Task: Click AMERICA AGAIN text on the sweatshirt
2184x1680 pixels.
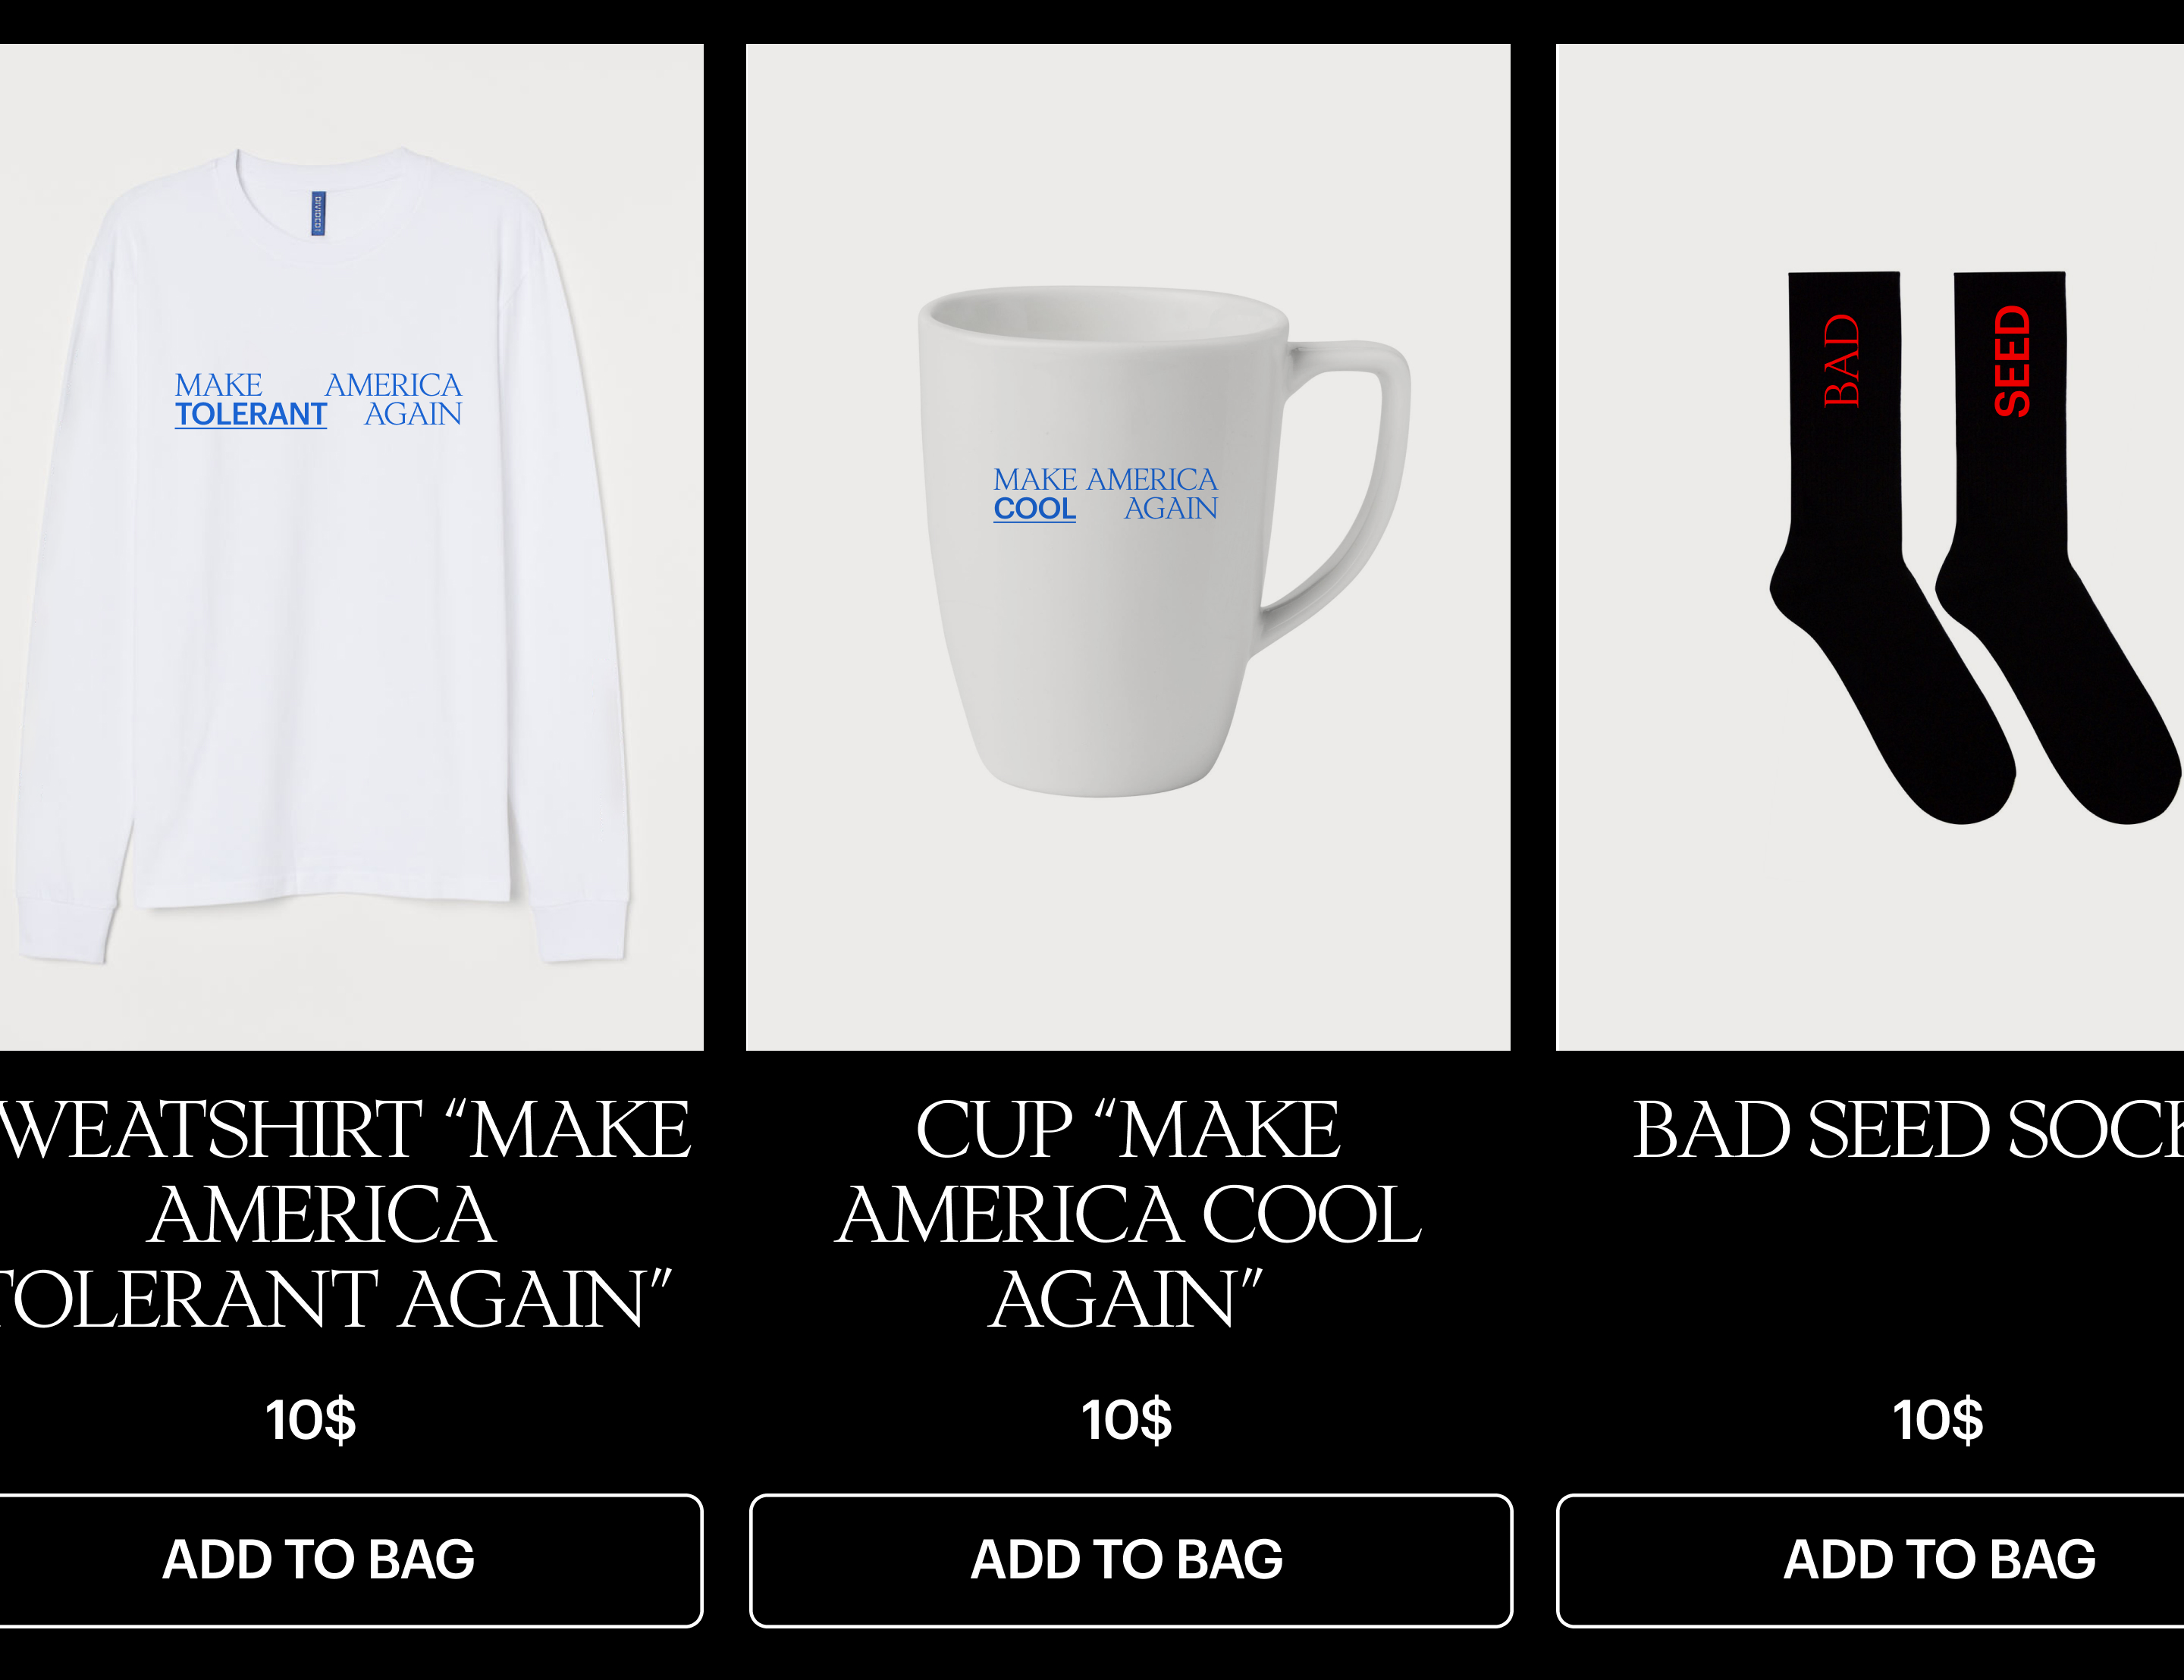Action: 394,400
